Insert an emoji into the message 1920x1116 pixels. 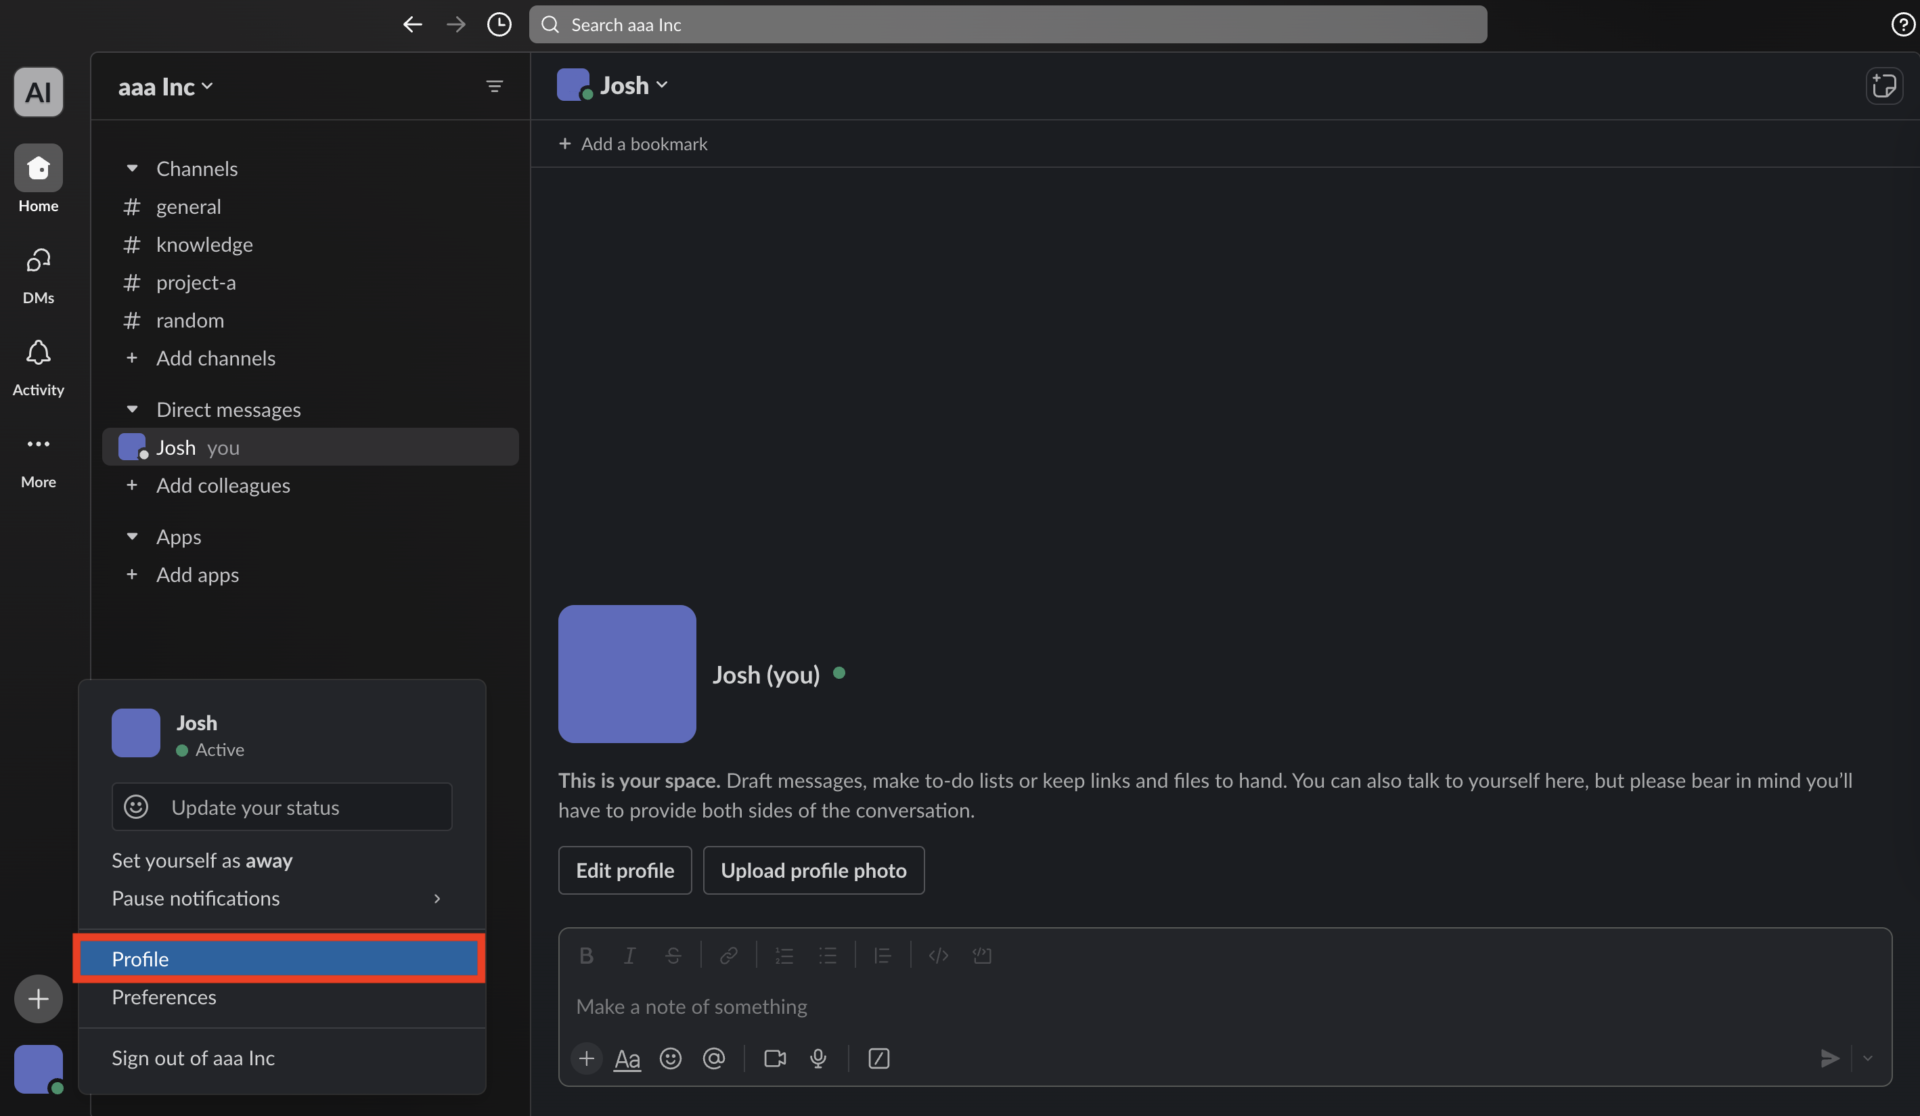click(670, 1058)
